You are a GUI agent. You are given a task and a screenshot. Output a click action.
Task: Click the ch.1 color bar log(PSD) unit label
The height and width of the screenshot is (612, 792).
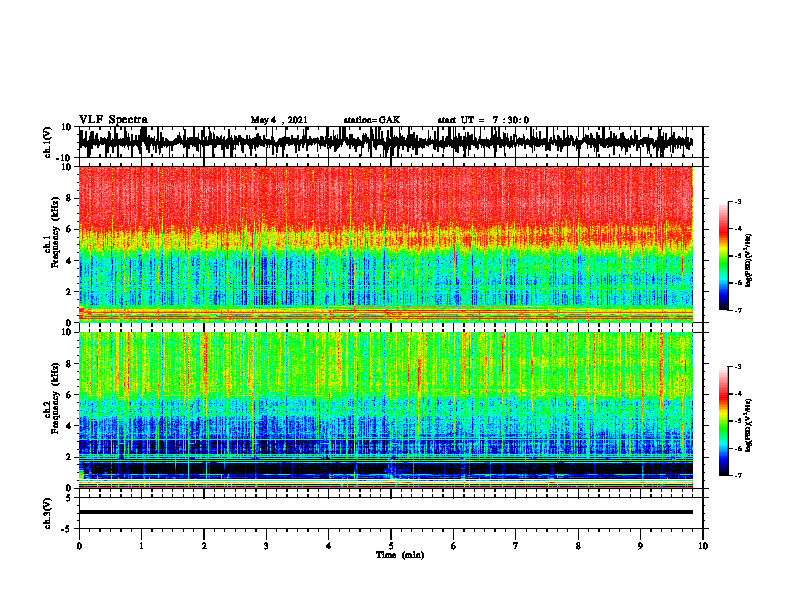[x=748, y=261]
